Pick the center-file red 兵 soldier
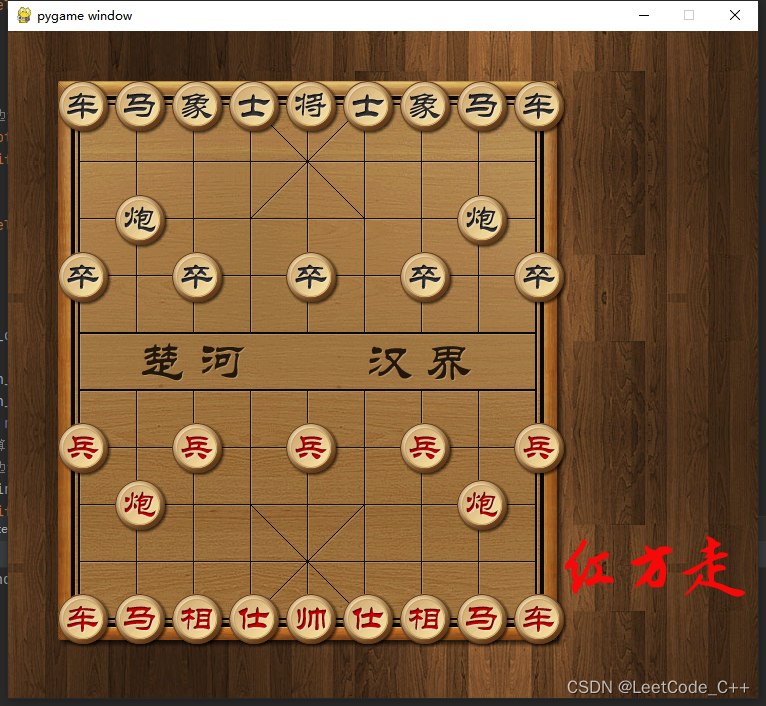 tap(311, 448)
